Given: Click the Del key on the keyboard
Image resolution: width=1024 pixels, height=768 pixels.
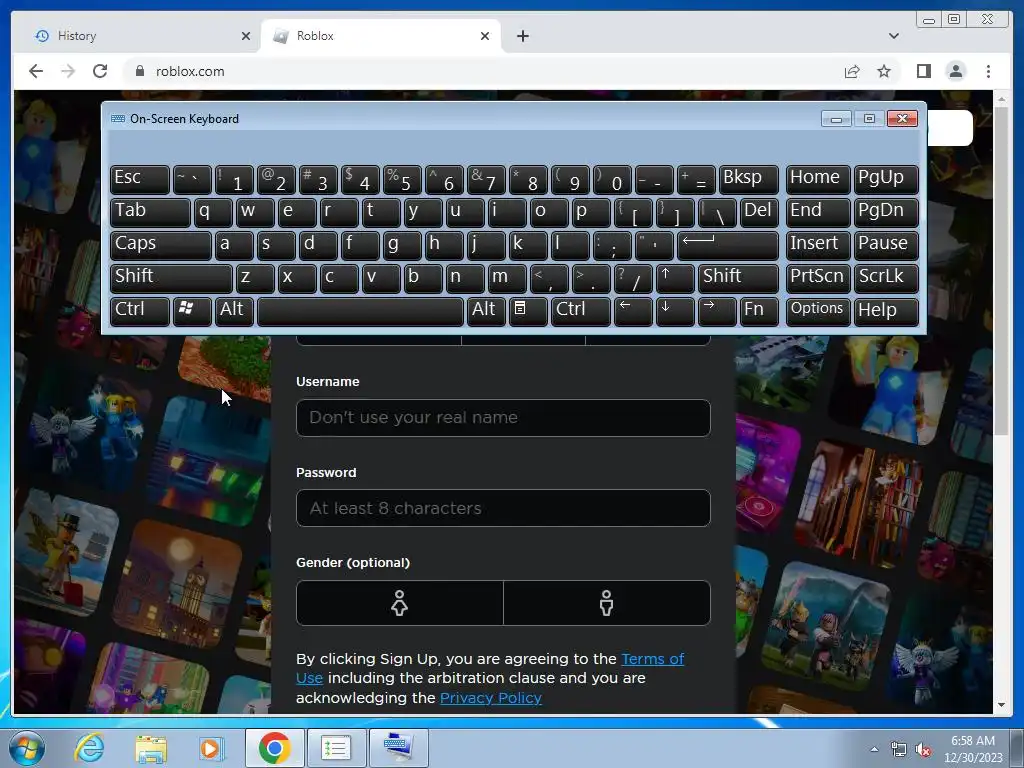Looking at the screenshot, I should pyautogui.click(x=759, y=212).
